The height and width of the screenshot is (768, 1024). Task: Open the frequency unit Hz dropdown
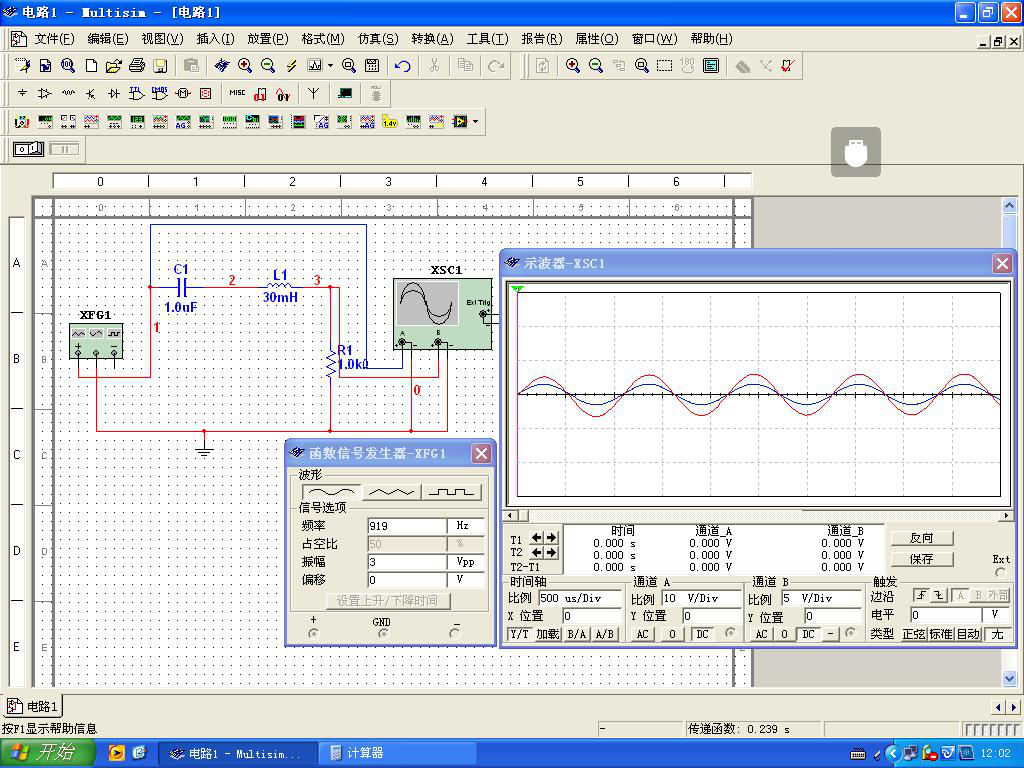click(x=465, y=526)
